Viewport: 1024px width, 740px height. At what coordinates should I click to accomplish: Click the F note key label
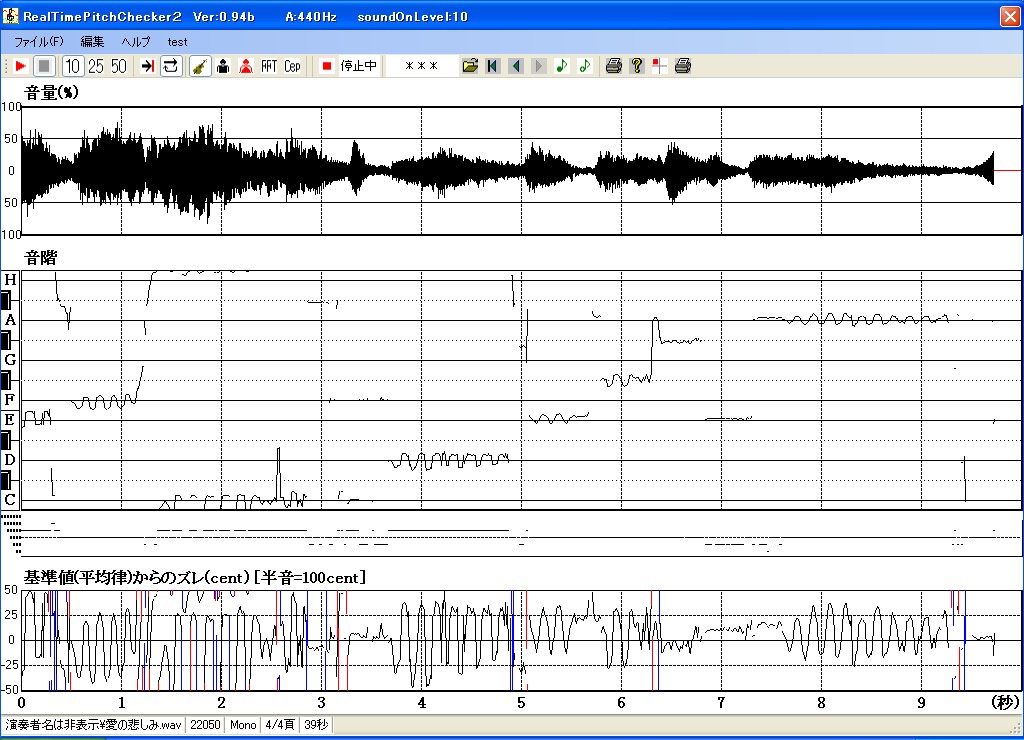tap(10, 400)
